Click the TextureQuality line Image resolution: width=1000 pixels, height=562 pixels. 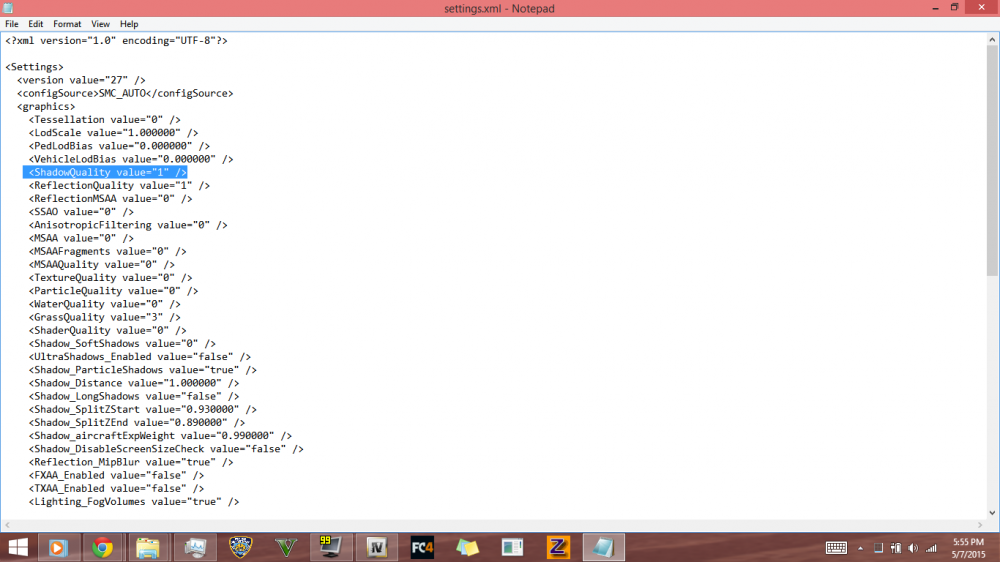[110, 277]
